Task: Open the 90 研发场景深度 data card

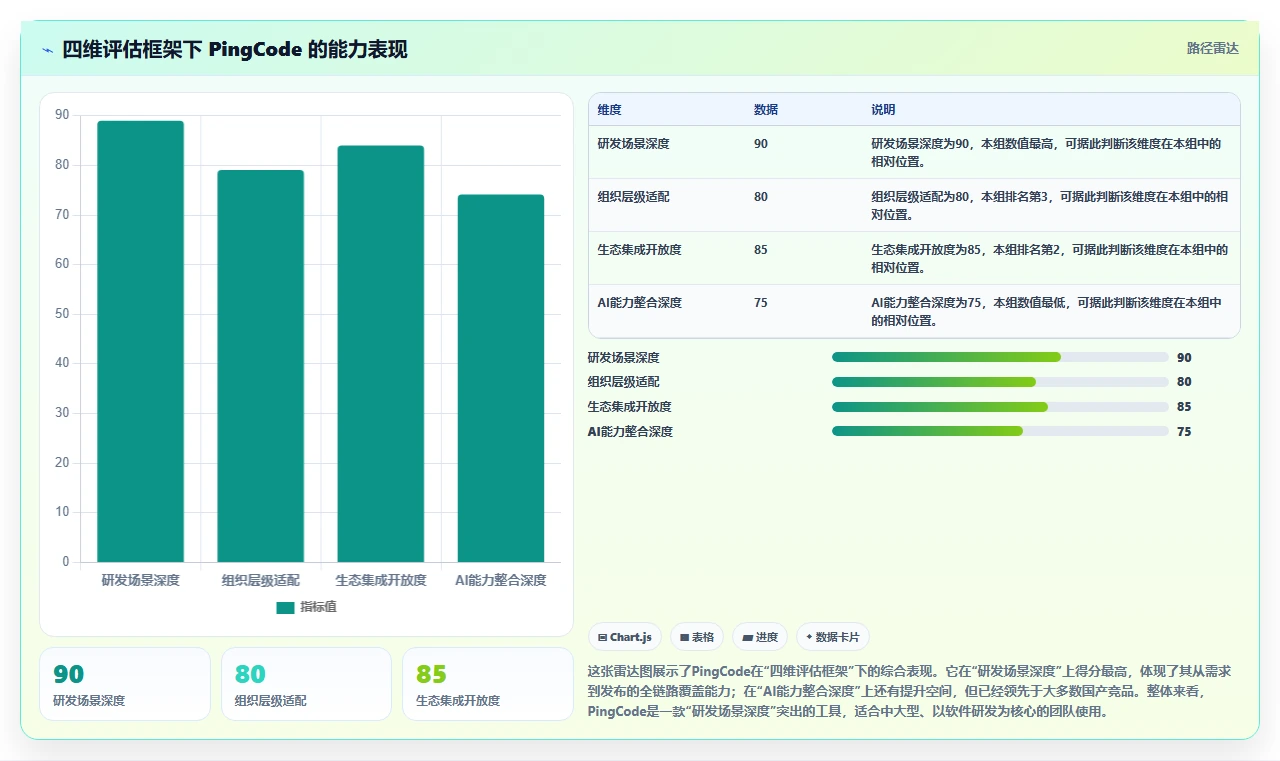Action: point(125,684)
